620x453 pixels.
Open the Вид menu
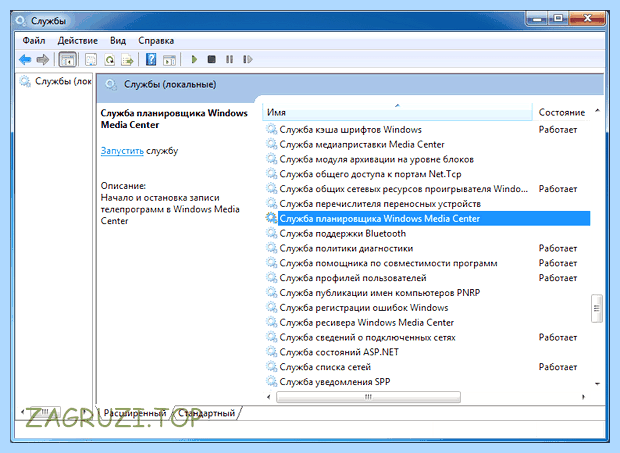point(118,41)
